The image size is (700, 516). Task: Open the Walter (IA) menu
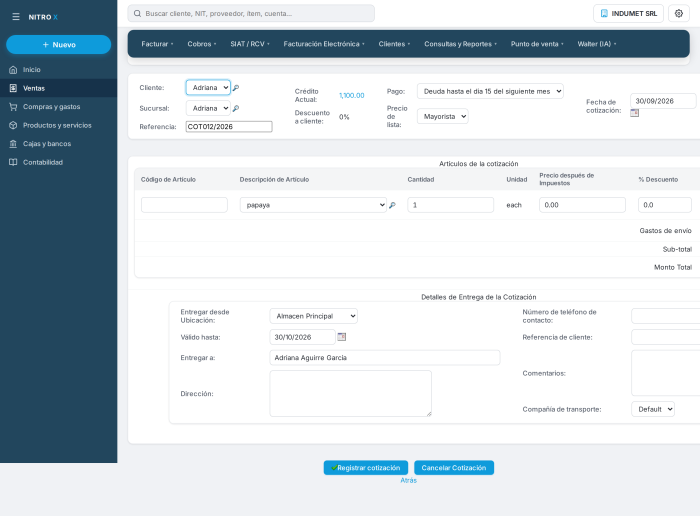pos(597,44)
